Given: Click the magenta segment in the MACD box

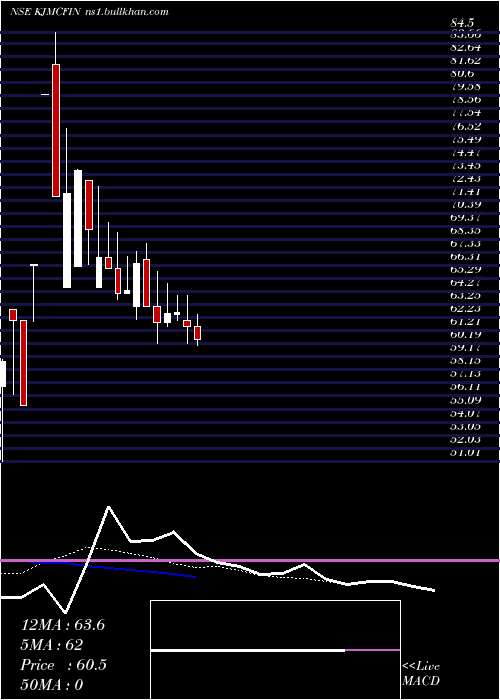Looking at the screenshot, I should coord(372,650).
